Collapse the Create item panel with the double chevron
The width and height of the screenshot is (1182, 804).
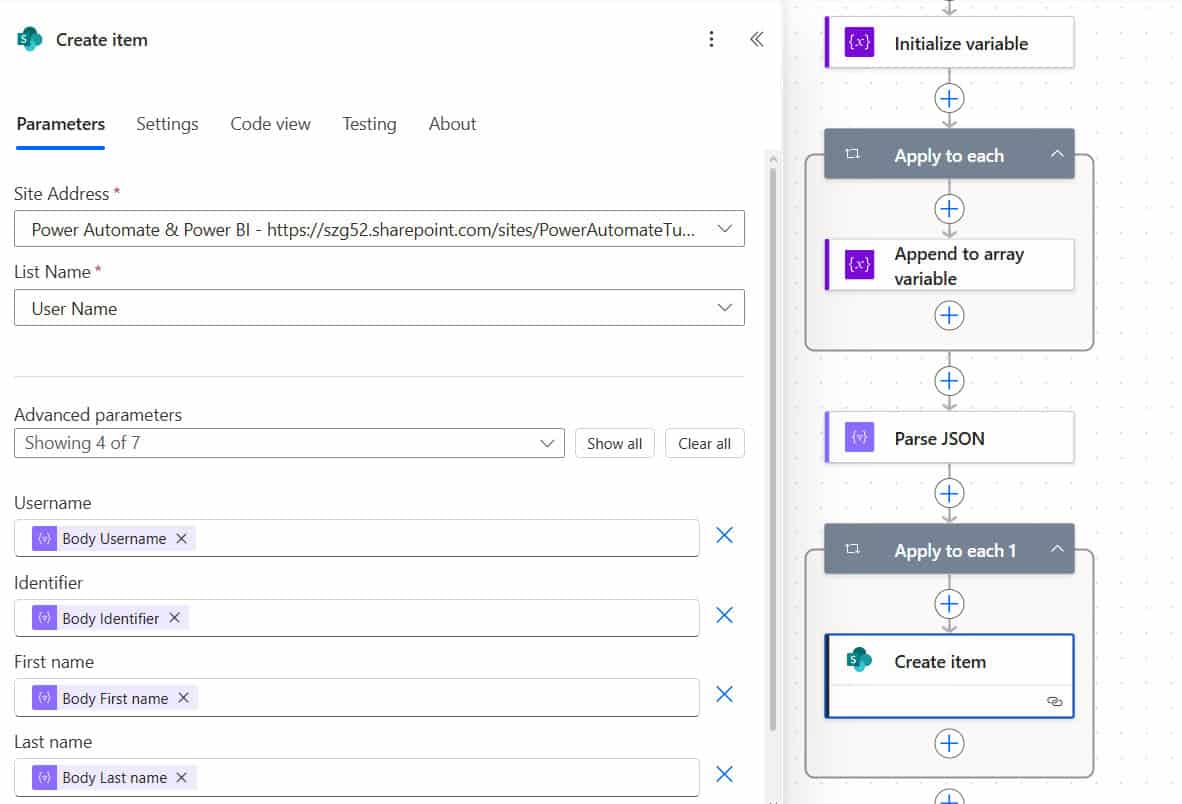[756, 39]
